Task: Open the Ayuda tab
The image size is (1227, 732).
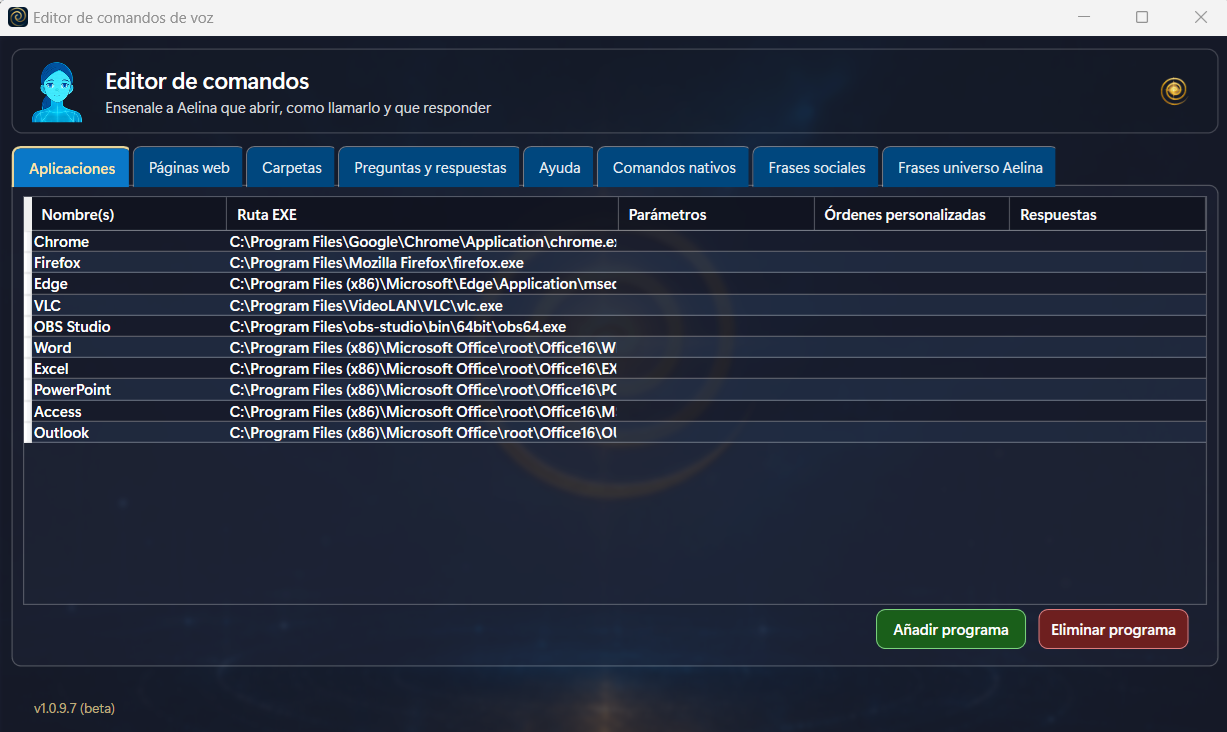Action: pyautogui.click(x=560, y=168)
